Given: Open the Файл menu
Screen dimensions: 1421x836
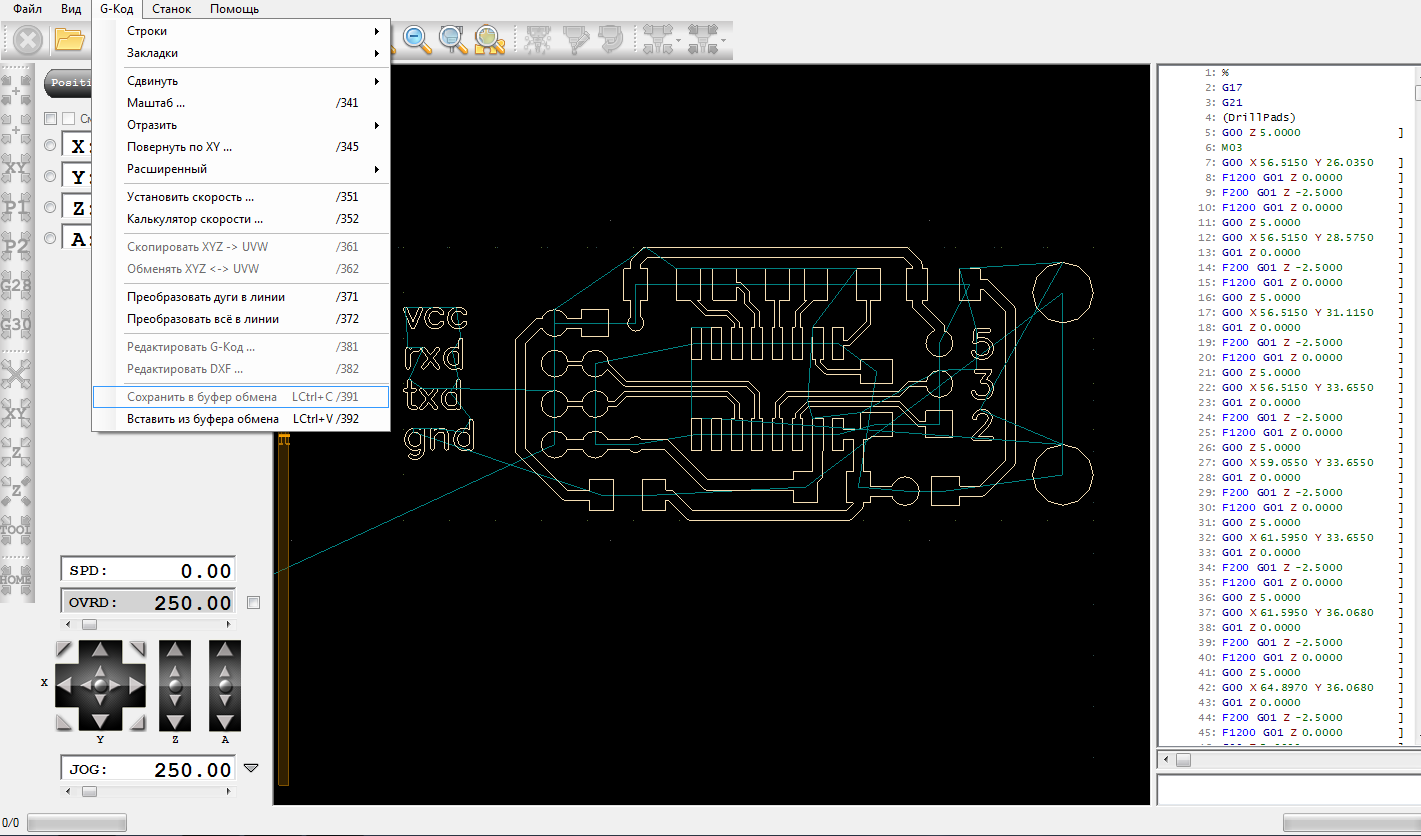Looking at the screenshot, I should point(28,9).
